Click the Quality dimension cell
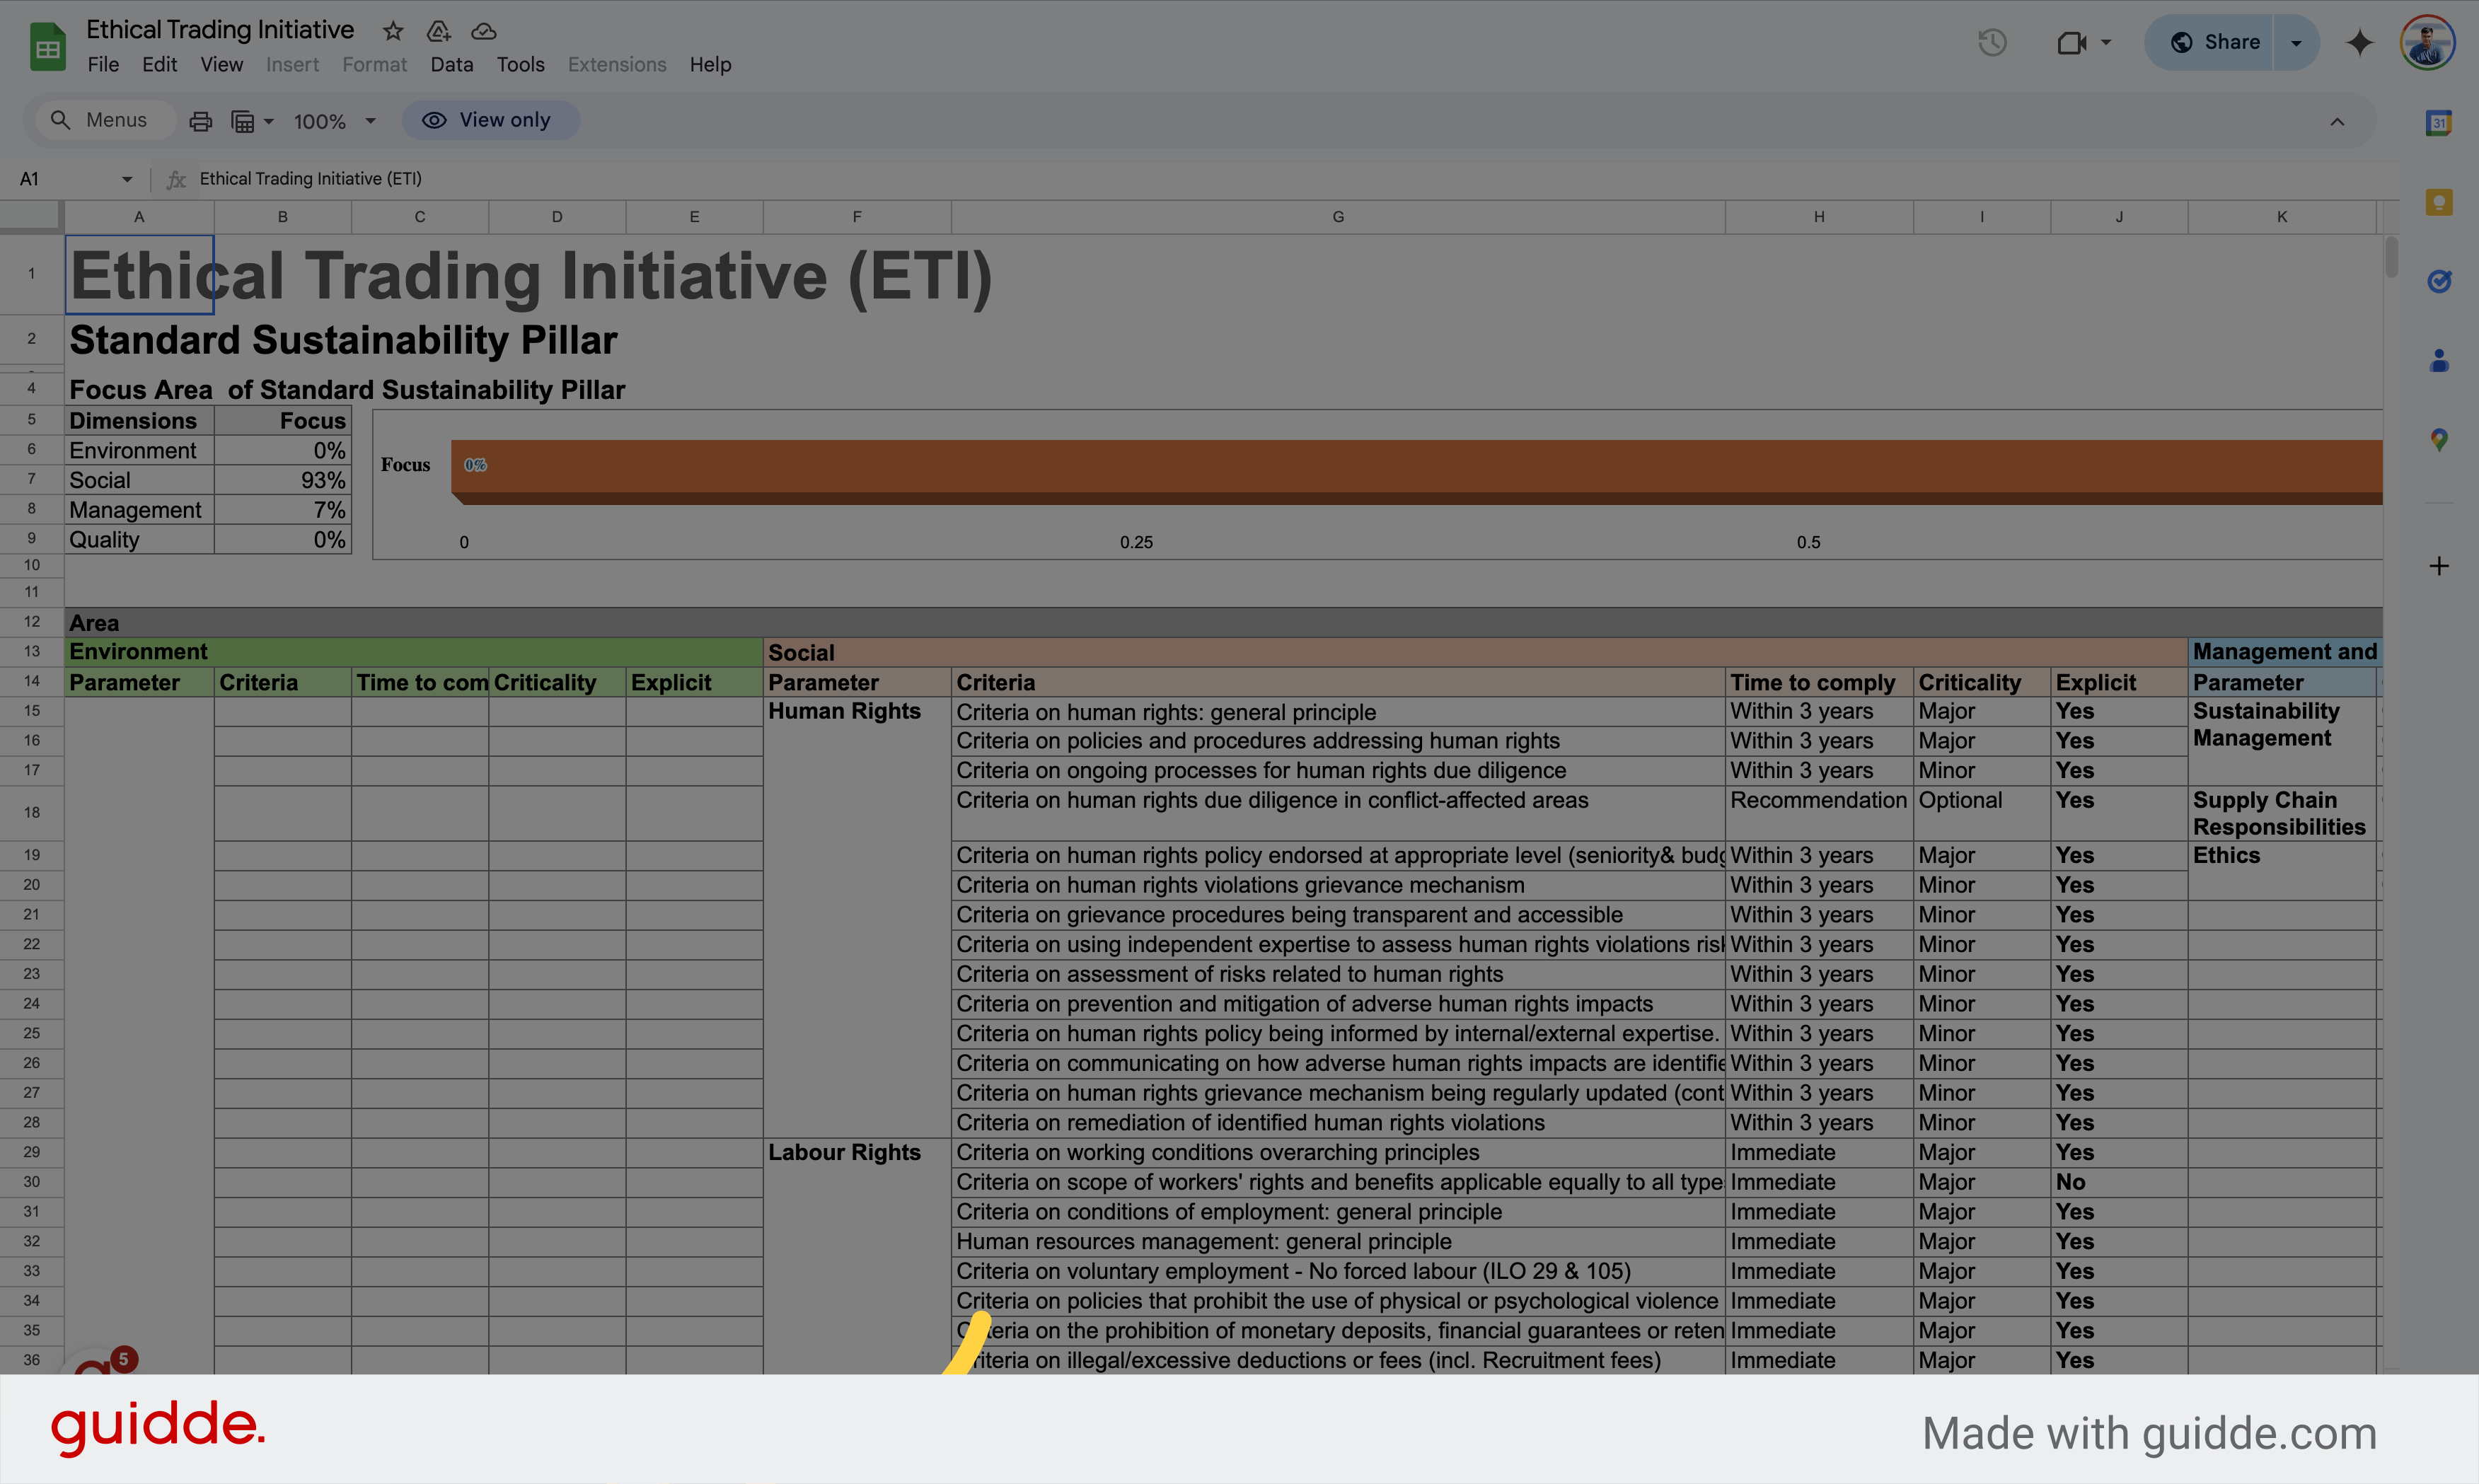Screen dimensions: 2479x1484 click(139, 540)
